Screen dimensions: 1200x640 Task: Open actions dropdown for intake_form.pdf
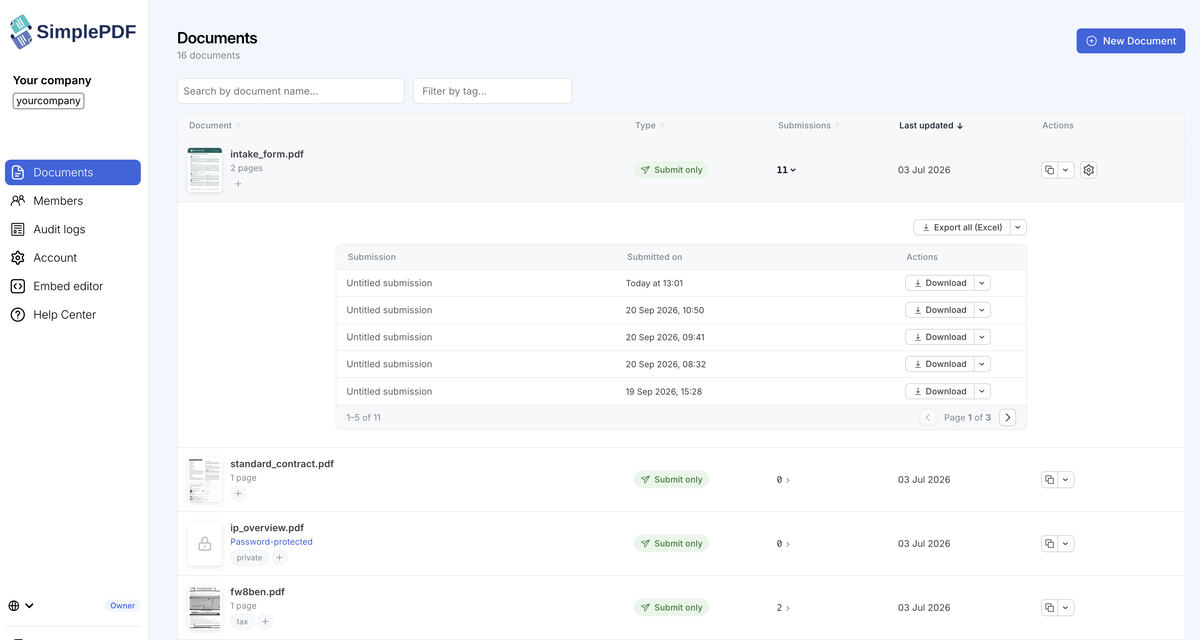(x=1066, y=170)
